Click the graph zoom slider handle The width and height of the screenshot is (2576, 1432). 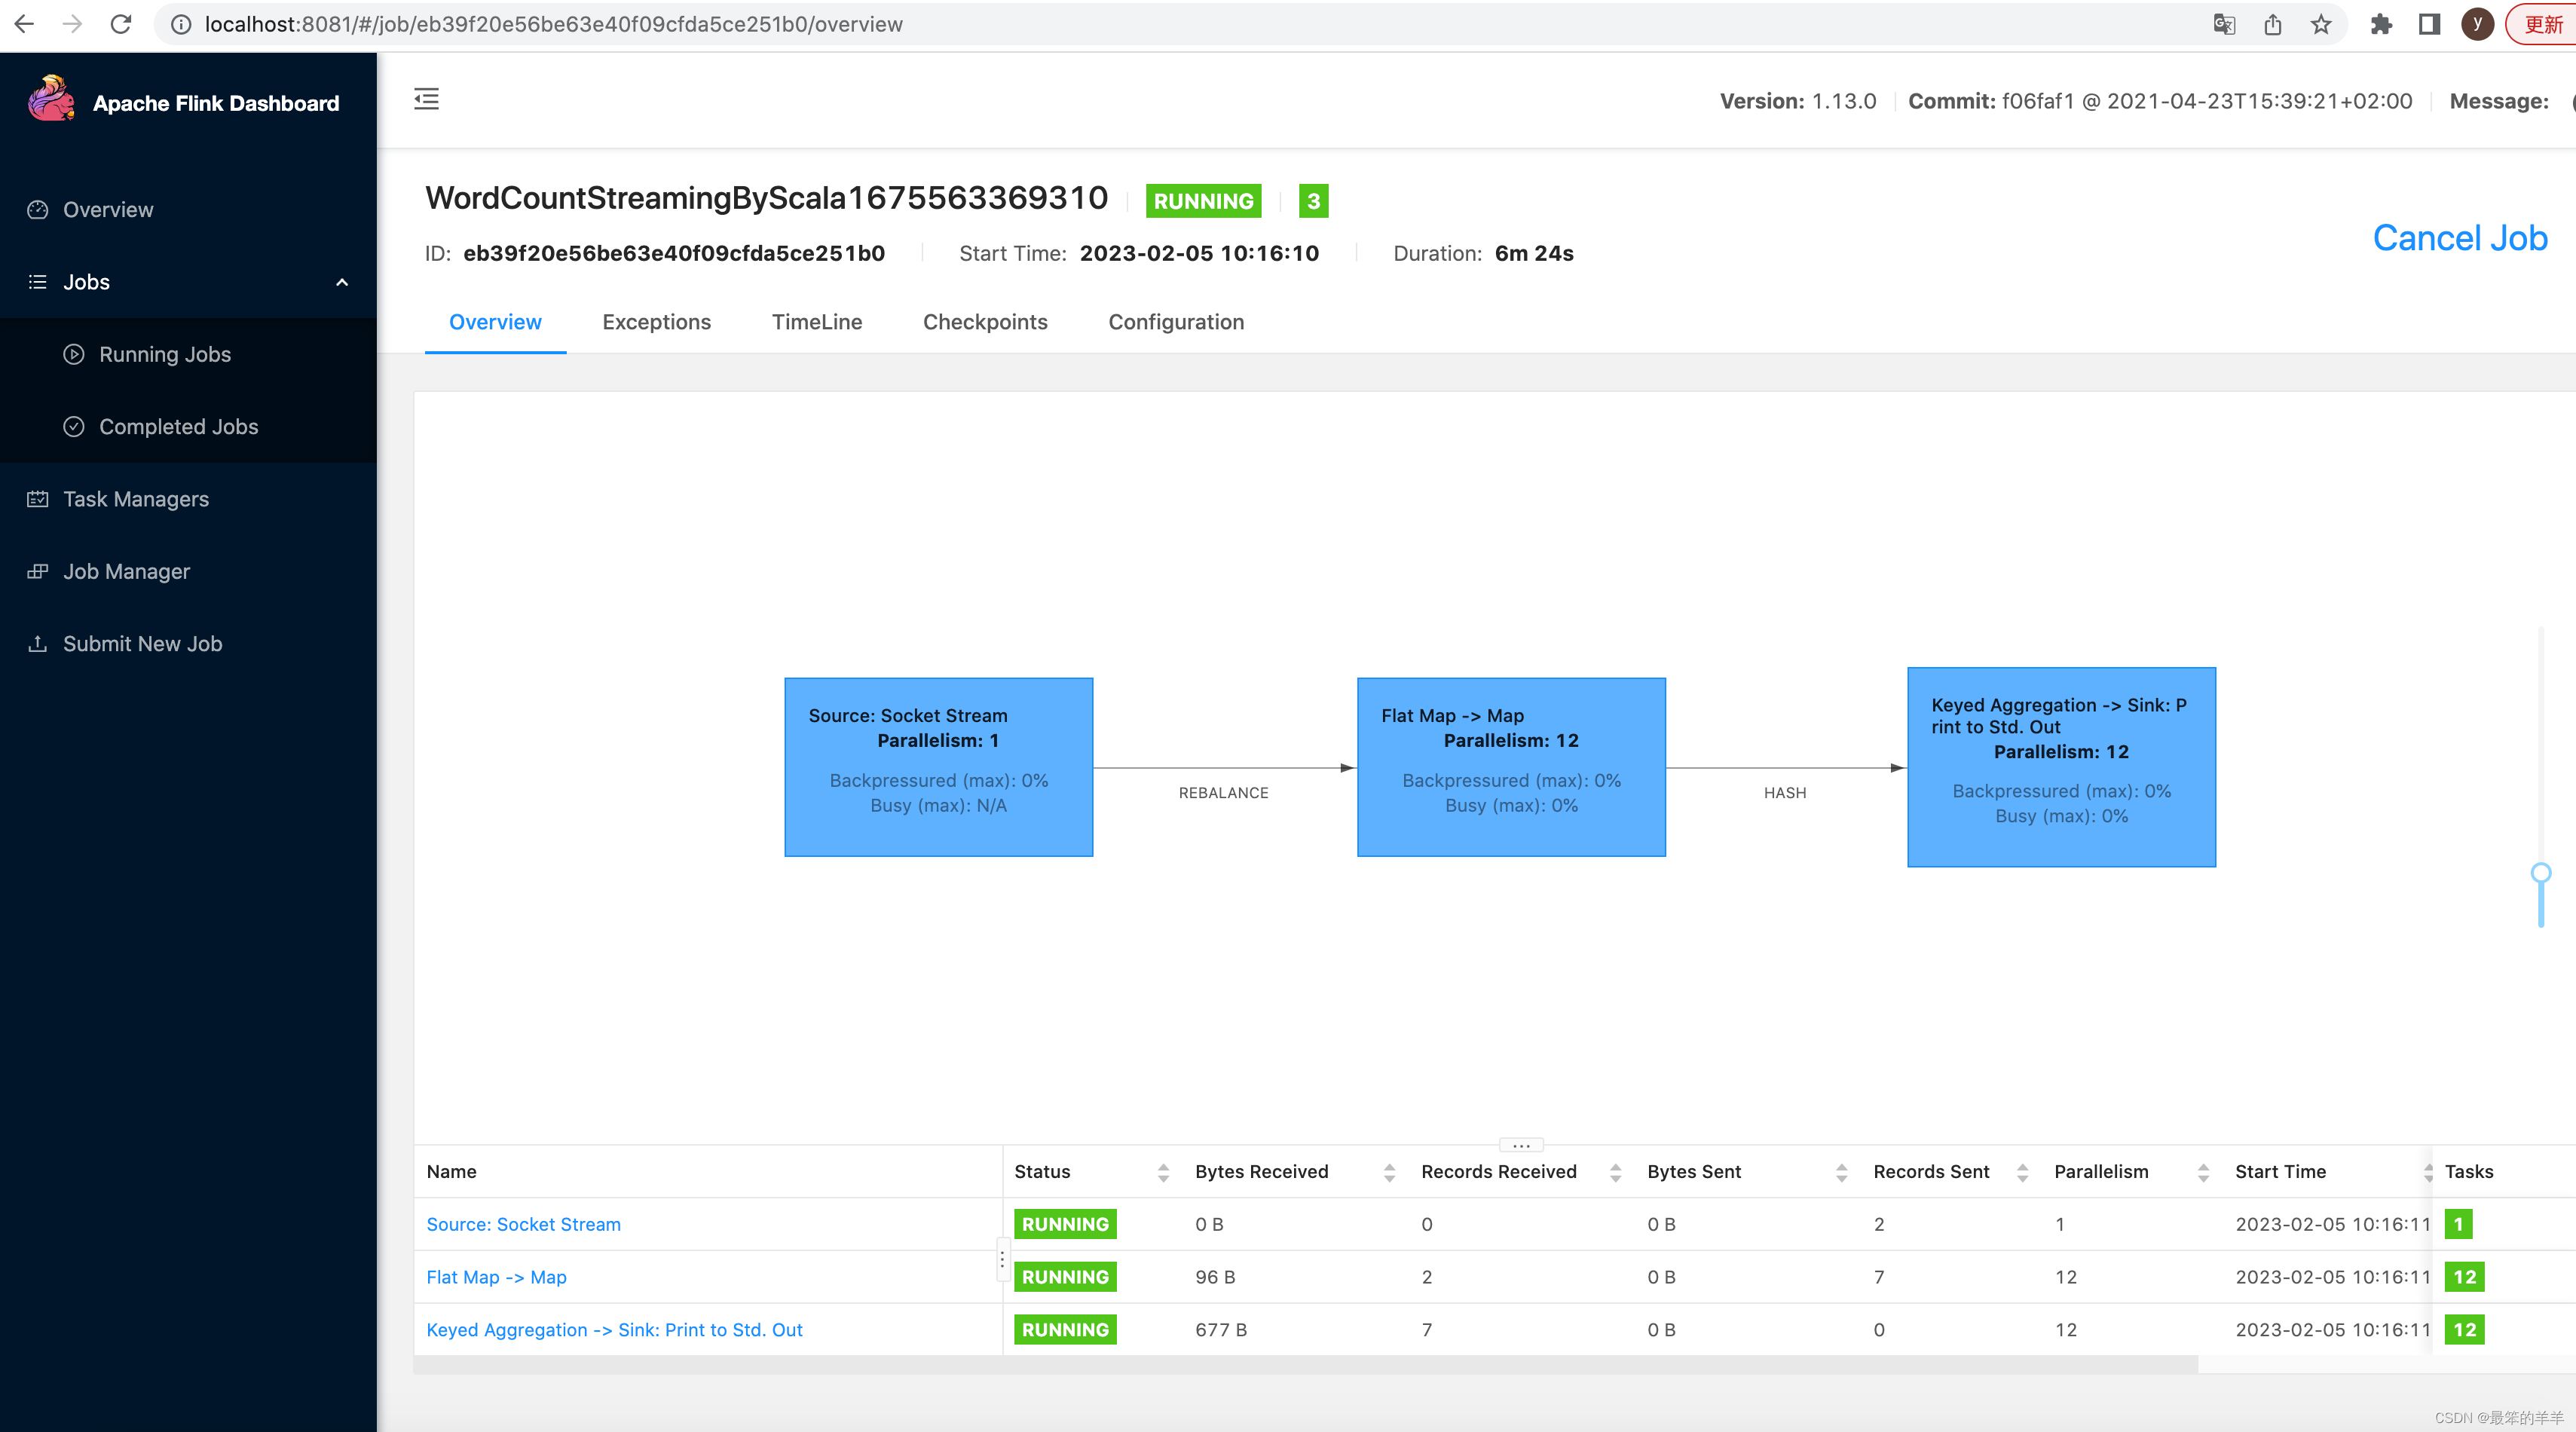click(x=2540, y=873)
